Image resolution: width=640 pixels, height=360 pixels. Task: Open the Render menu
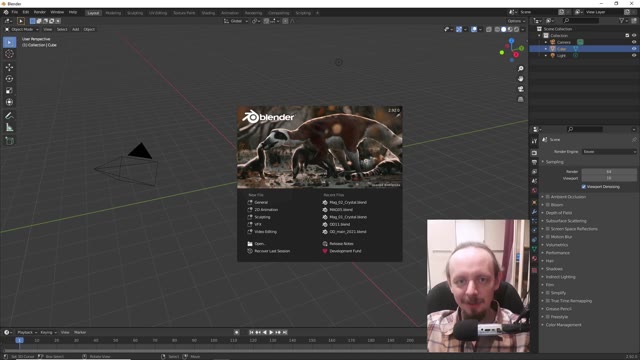coord(40,12)
